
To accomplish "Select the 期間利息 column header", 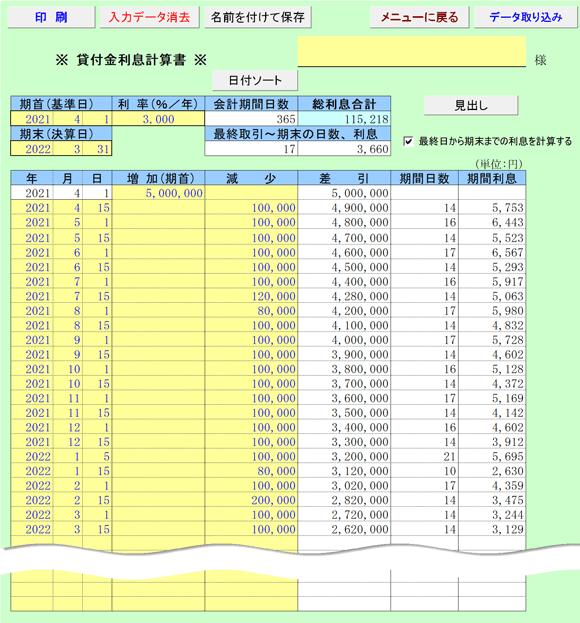I will tap(492, 178).
